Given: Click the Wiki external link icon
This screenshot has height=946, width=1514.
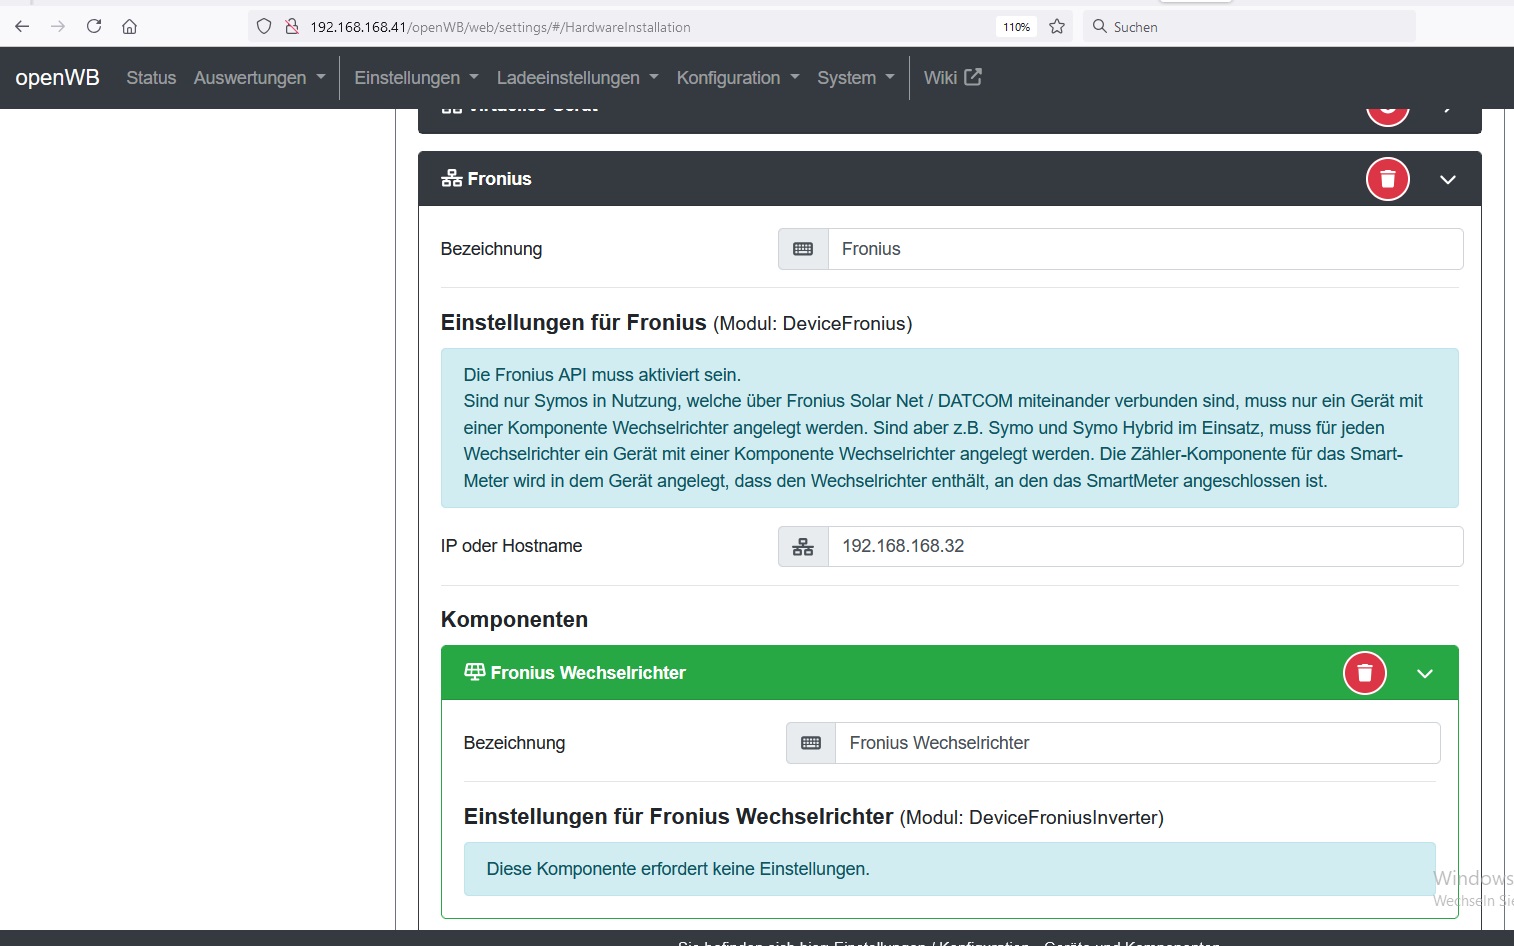Looking at the screenshot, I should 973,77.
